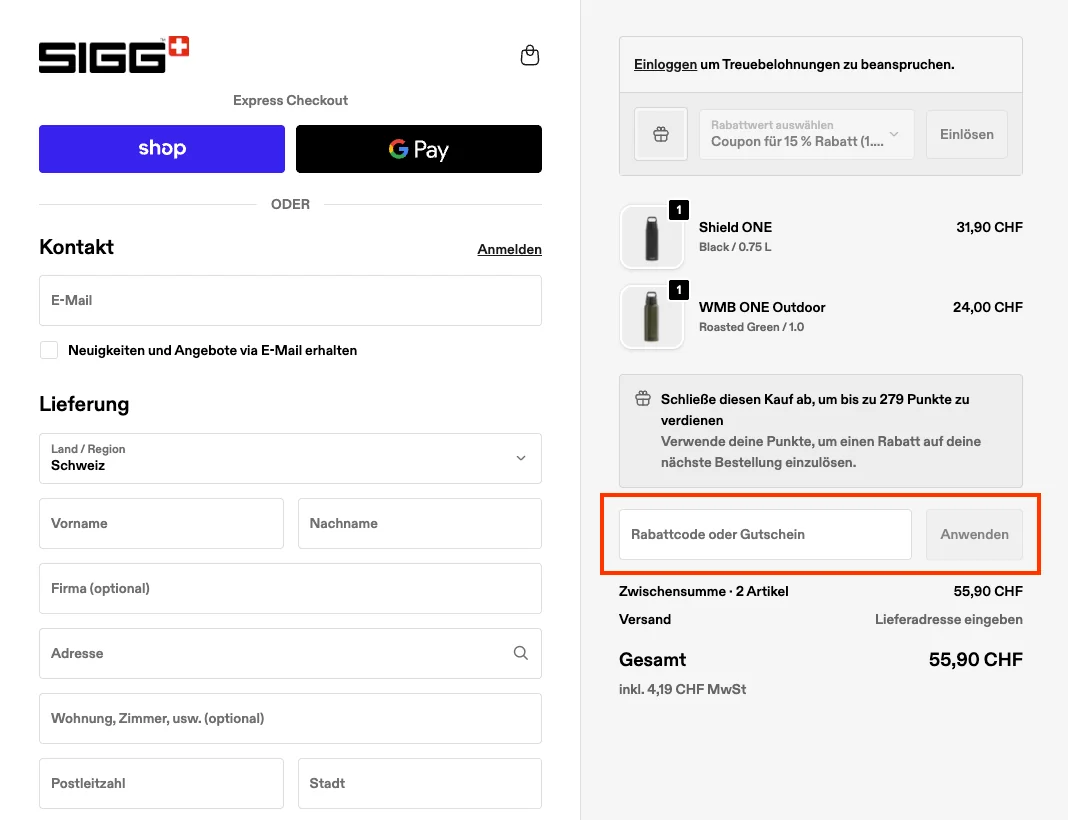Click the Einlösen redeem button

click(966, 133)
